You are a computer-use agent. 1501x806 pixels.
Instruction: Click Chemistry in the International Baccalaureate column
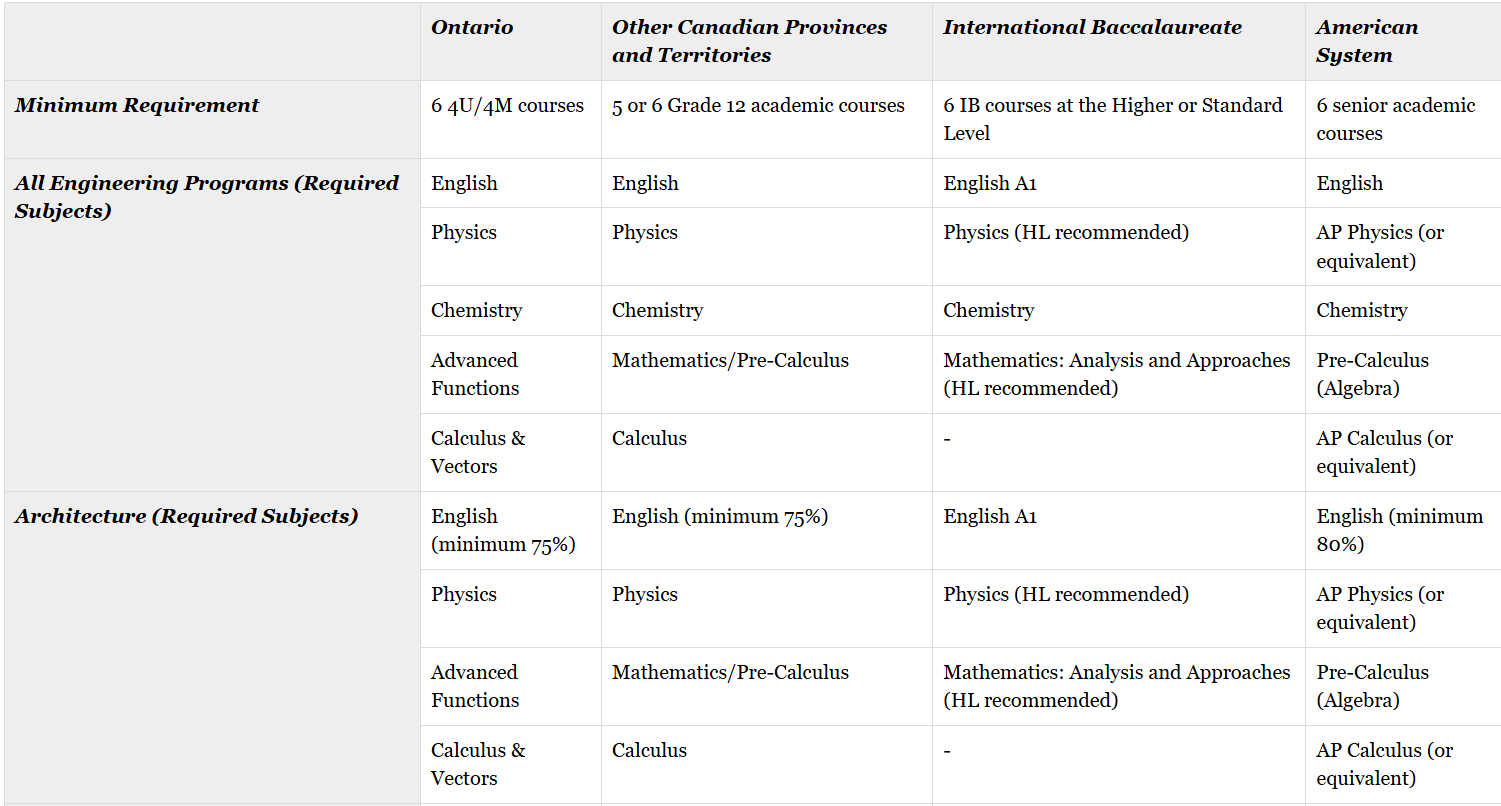tap(988, 310)
